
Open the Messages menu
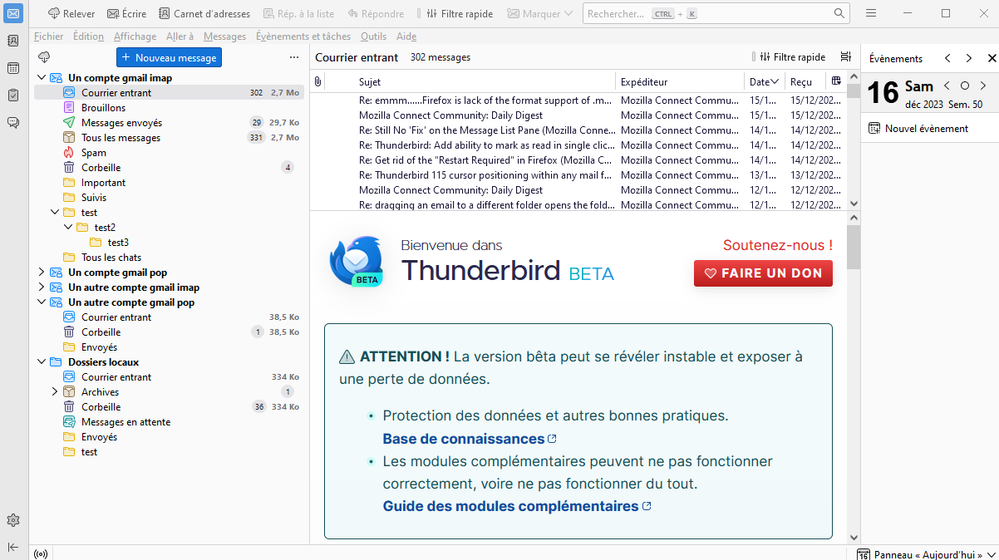(x=225, y=36)
